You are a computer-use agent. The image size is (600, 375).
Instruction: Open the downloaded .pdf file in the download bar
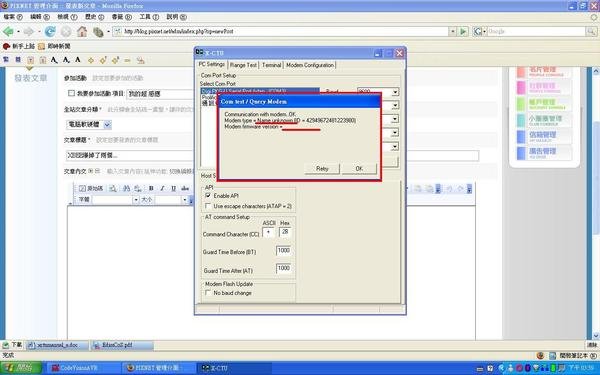[122, 345]
